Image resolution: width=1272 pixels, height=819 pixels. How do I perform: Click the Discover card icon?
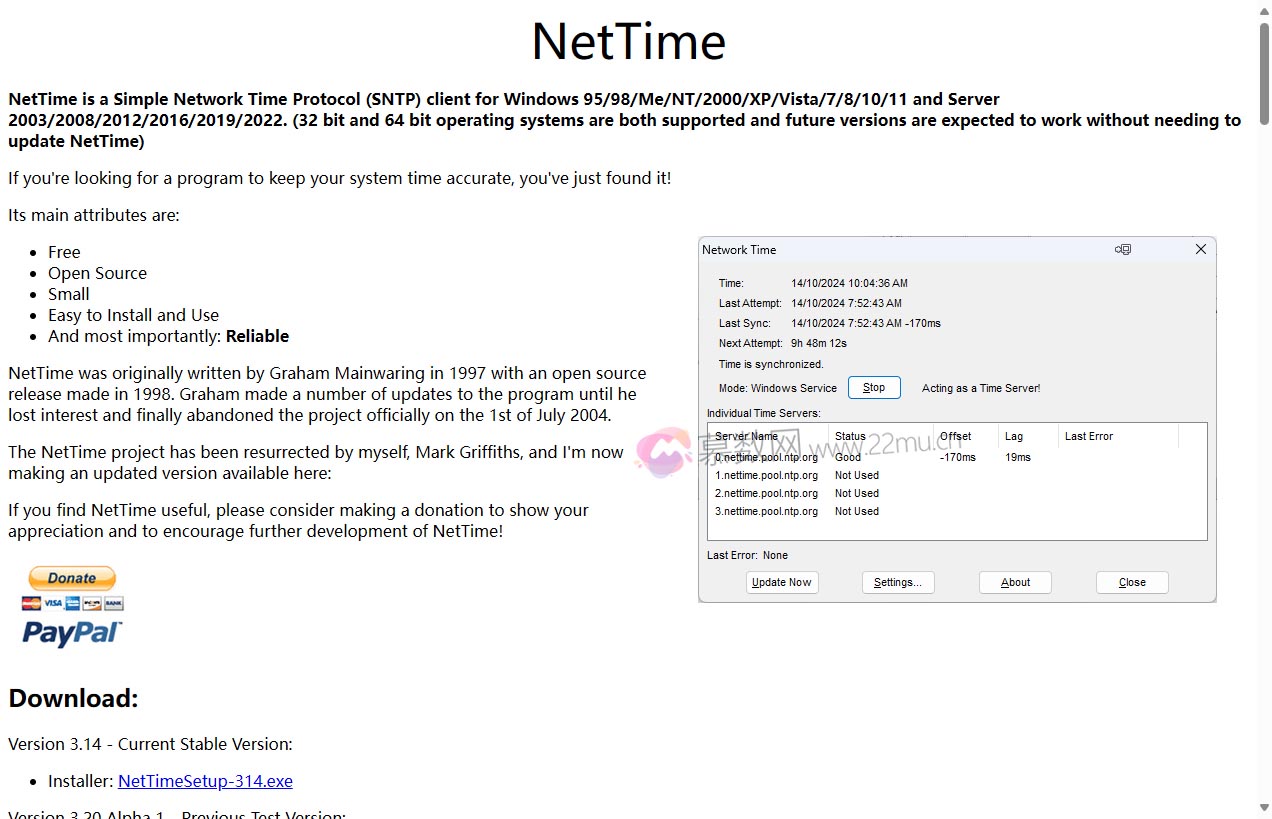click(92, 603)
